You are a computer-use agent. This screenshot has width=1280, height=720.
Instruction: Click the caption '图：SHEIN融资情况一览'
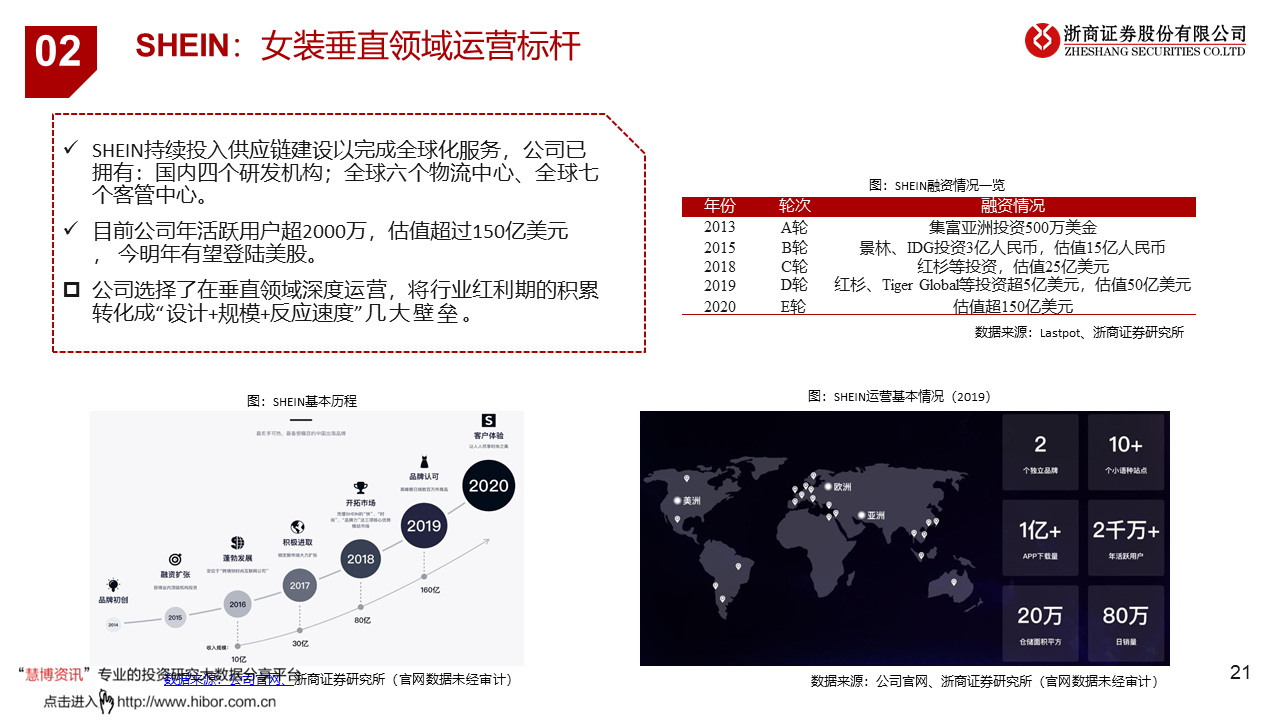tap(937, 185)
